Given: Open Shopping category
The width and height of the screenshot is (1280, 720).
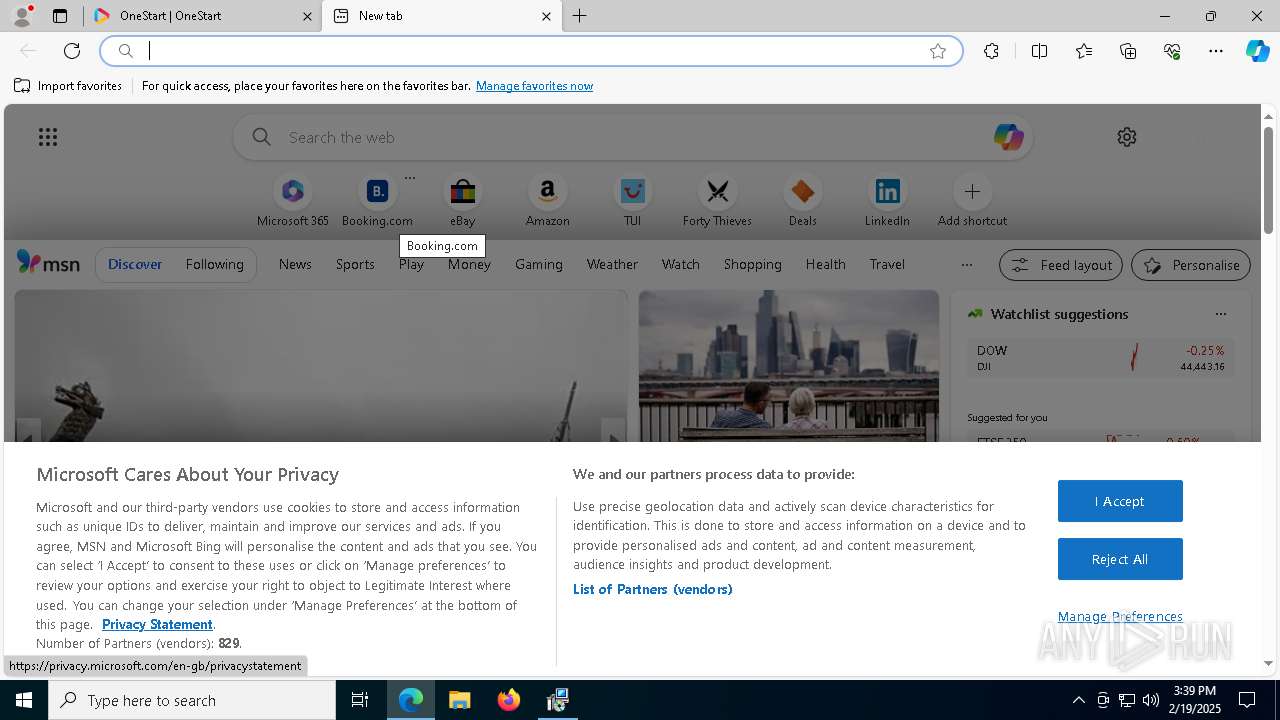Looking at the screenshot, I should tap(753, 264).
